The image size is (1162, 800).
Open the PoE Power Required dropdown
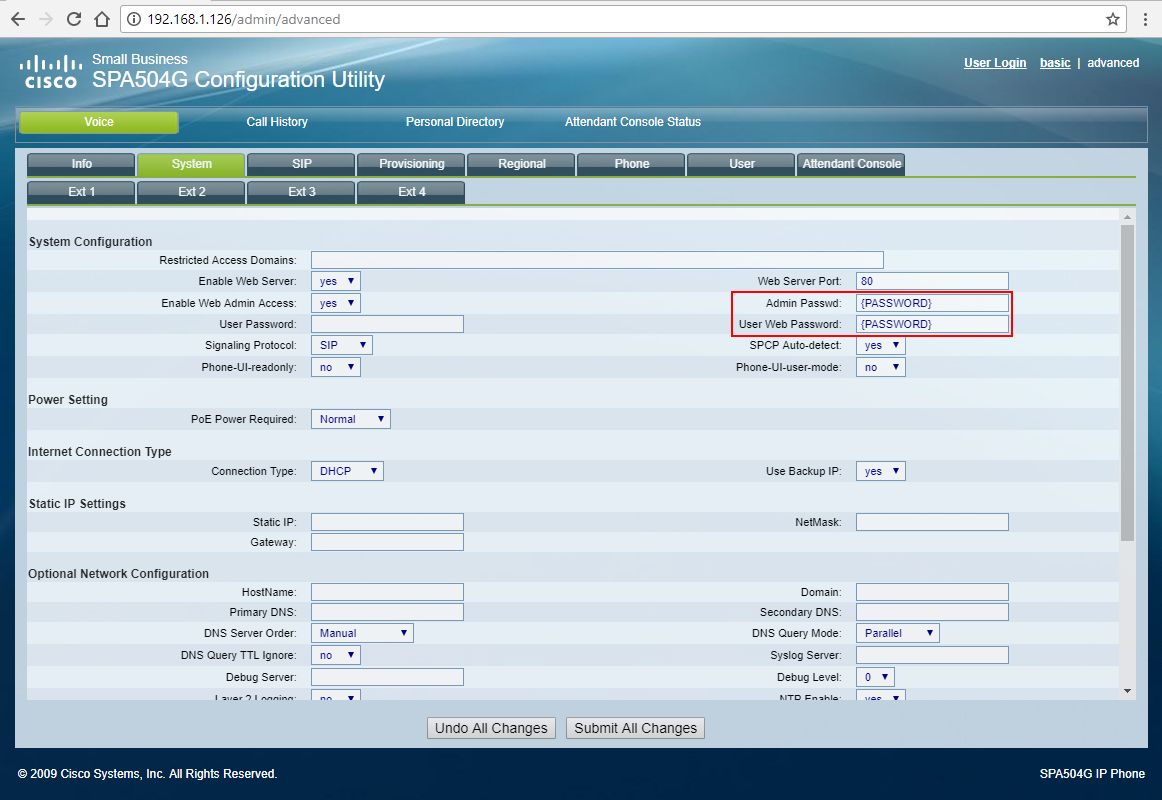tap(351, 419)
